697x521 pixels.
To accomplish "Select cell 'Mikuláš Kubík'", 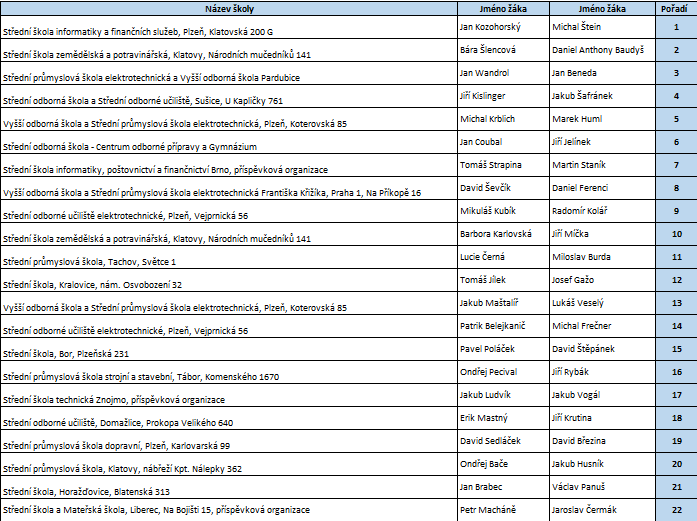I will point(504,211).
